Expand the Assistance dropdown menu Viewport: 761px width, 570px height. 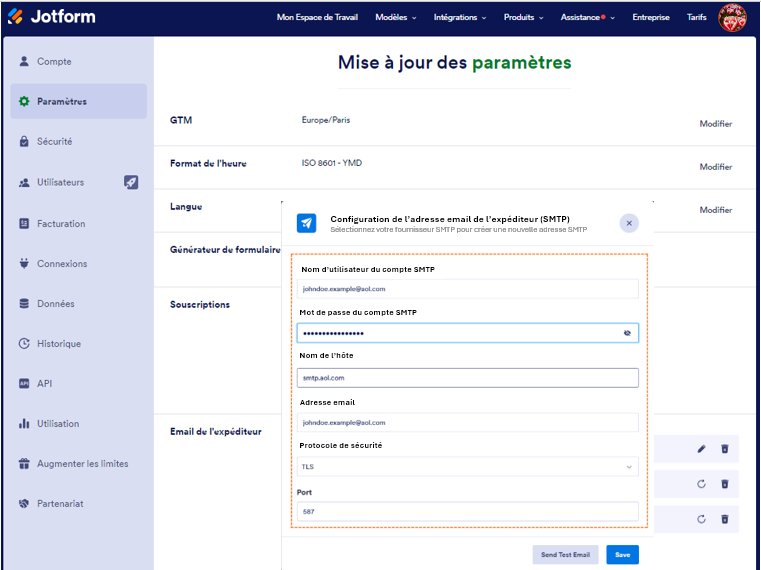point(587,17)
